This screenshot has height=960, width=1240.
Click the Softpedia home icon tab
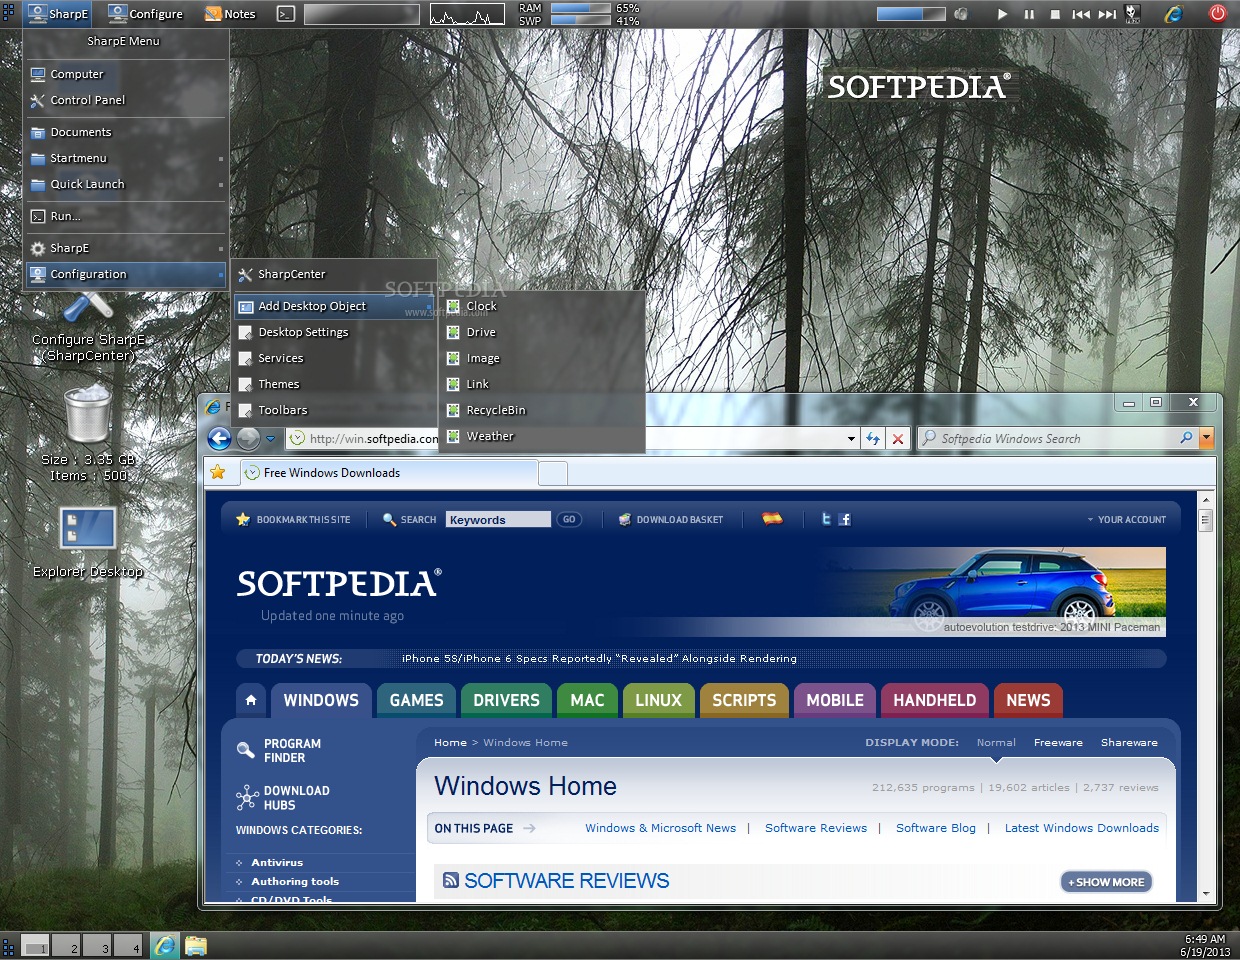click(251, 700)
